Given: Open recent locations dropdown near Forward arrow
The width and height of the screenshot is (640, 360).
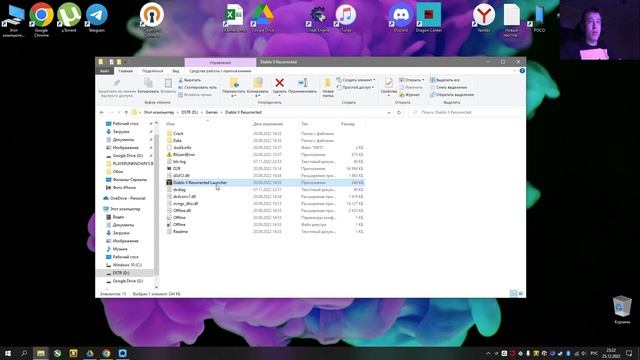Looking at the screenshot, I should click(x=119, y=112).
